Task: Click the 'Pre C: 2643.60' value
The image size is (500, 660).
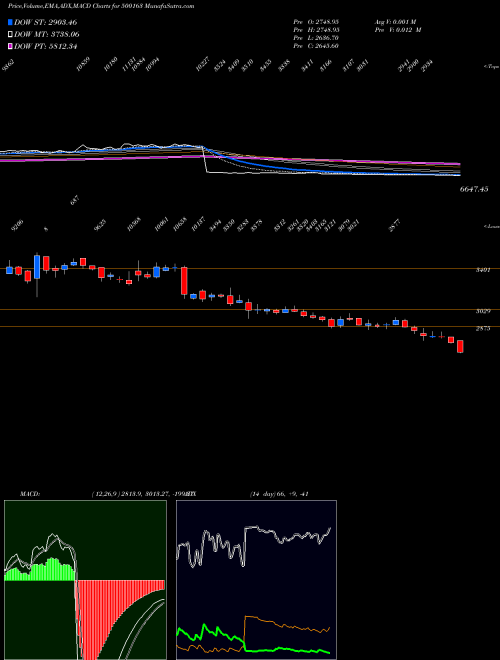Action: [x=316, y=46]
